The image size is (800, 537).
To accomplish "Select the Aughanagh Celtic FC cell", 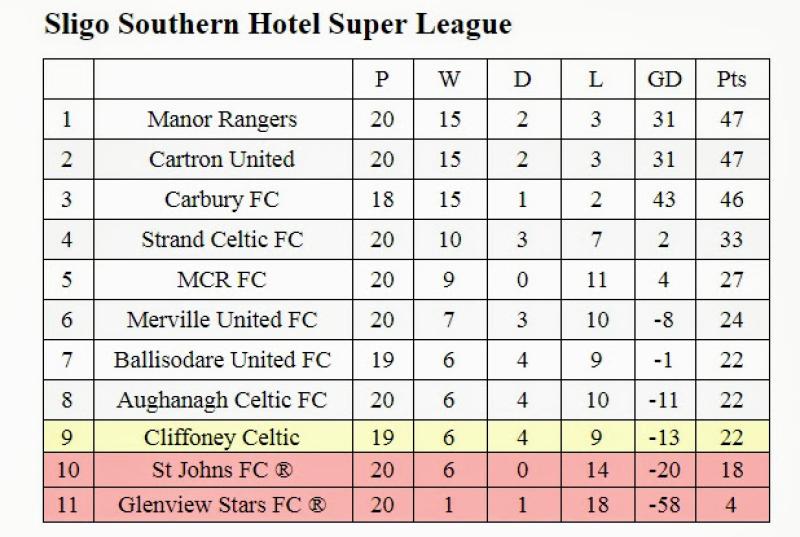I will 222,401.
